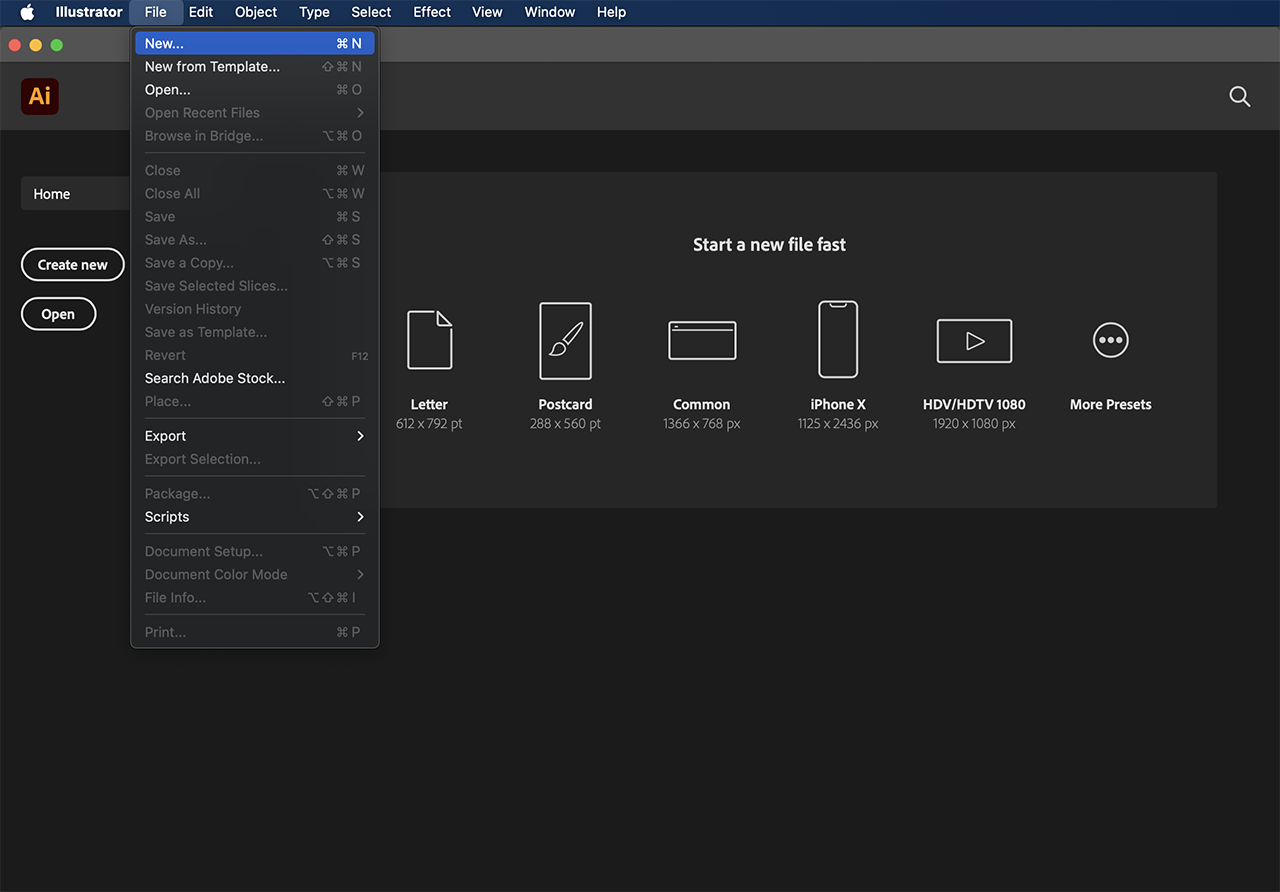The height and width of the screenshot is (892, 1280).
Task: Click the Create new button
Action: [73, 265]
